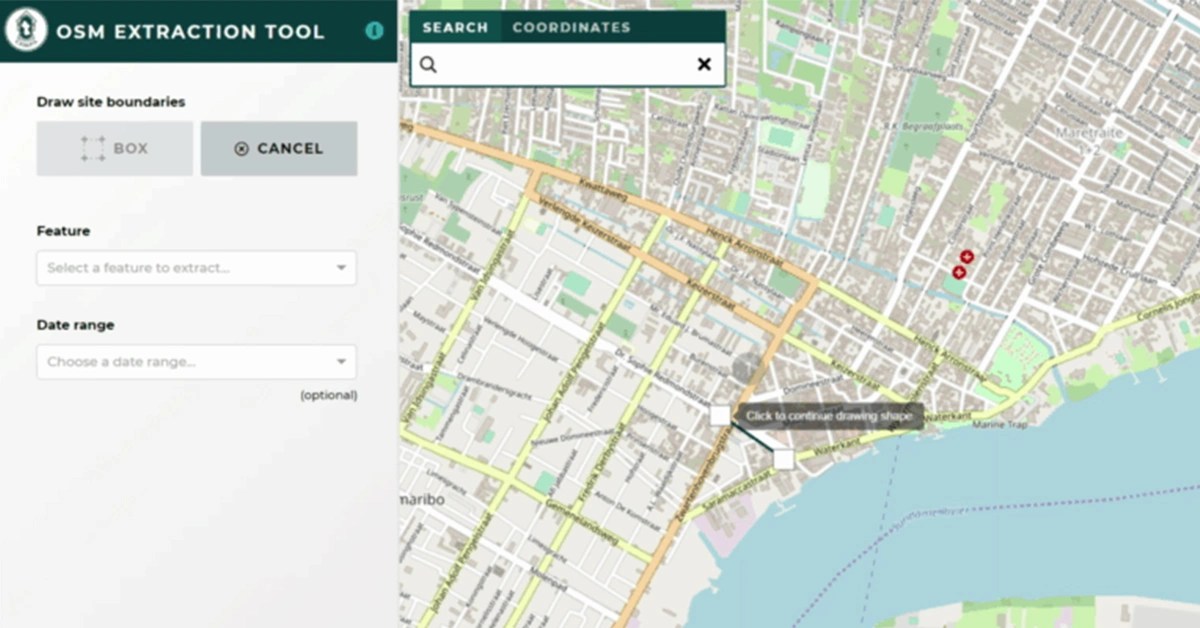Click the circled X icon on Cancel button

240,148
